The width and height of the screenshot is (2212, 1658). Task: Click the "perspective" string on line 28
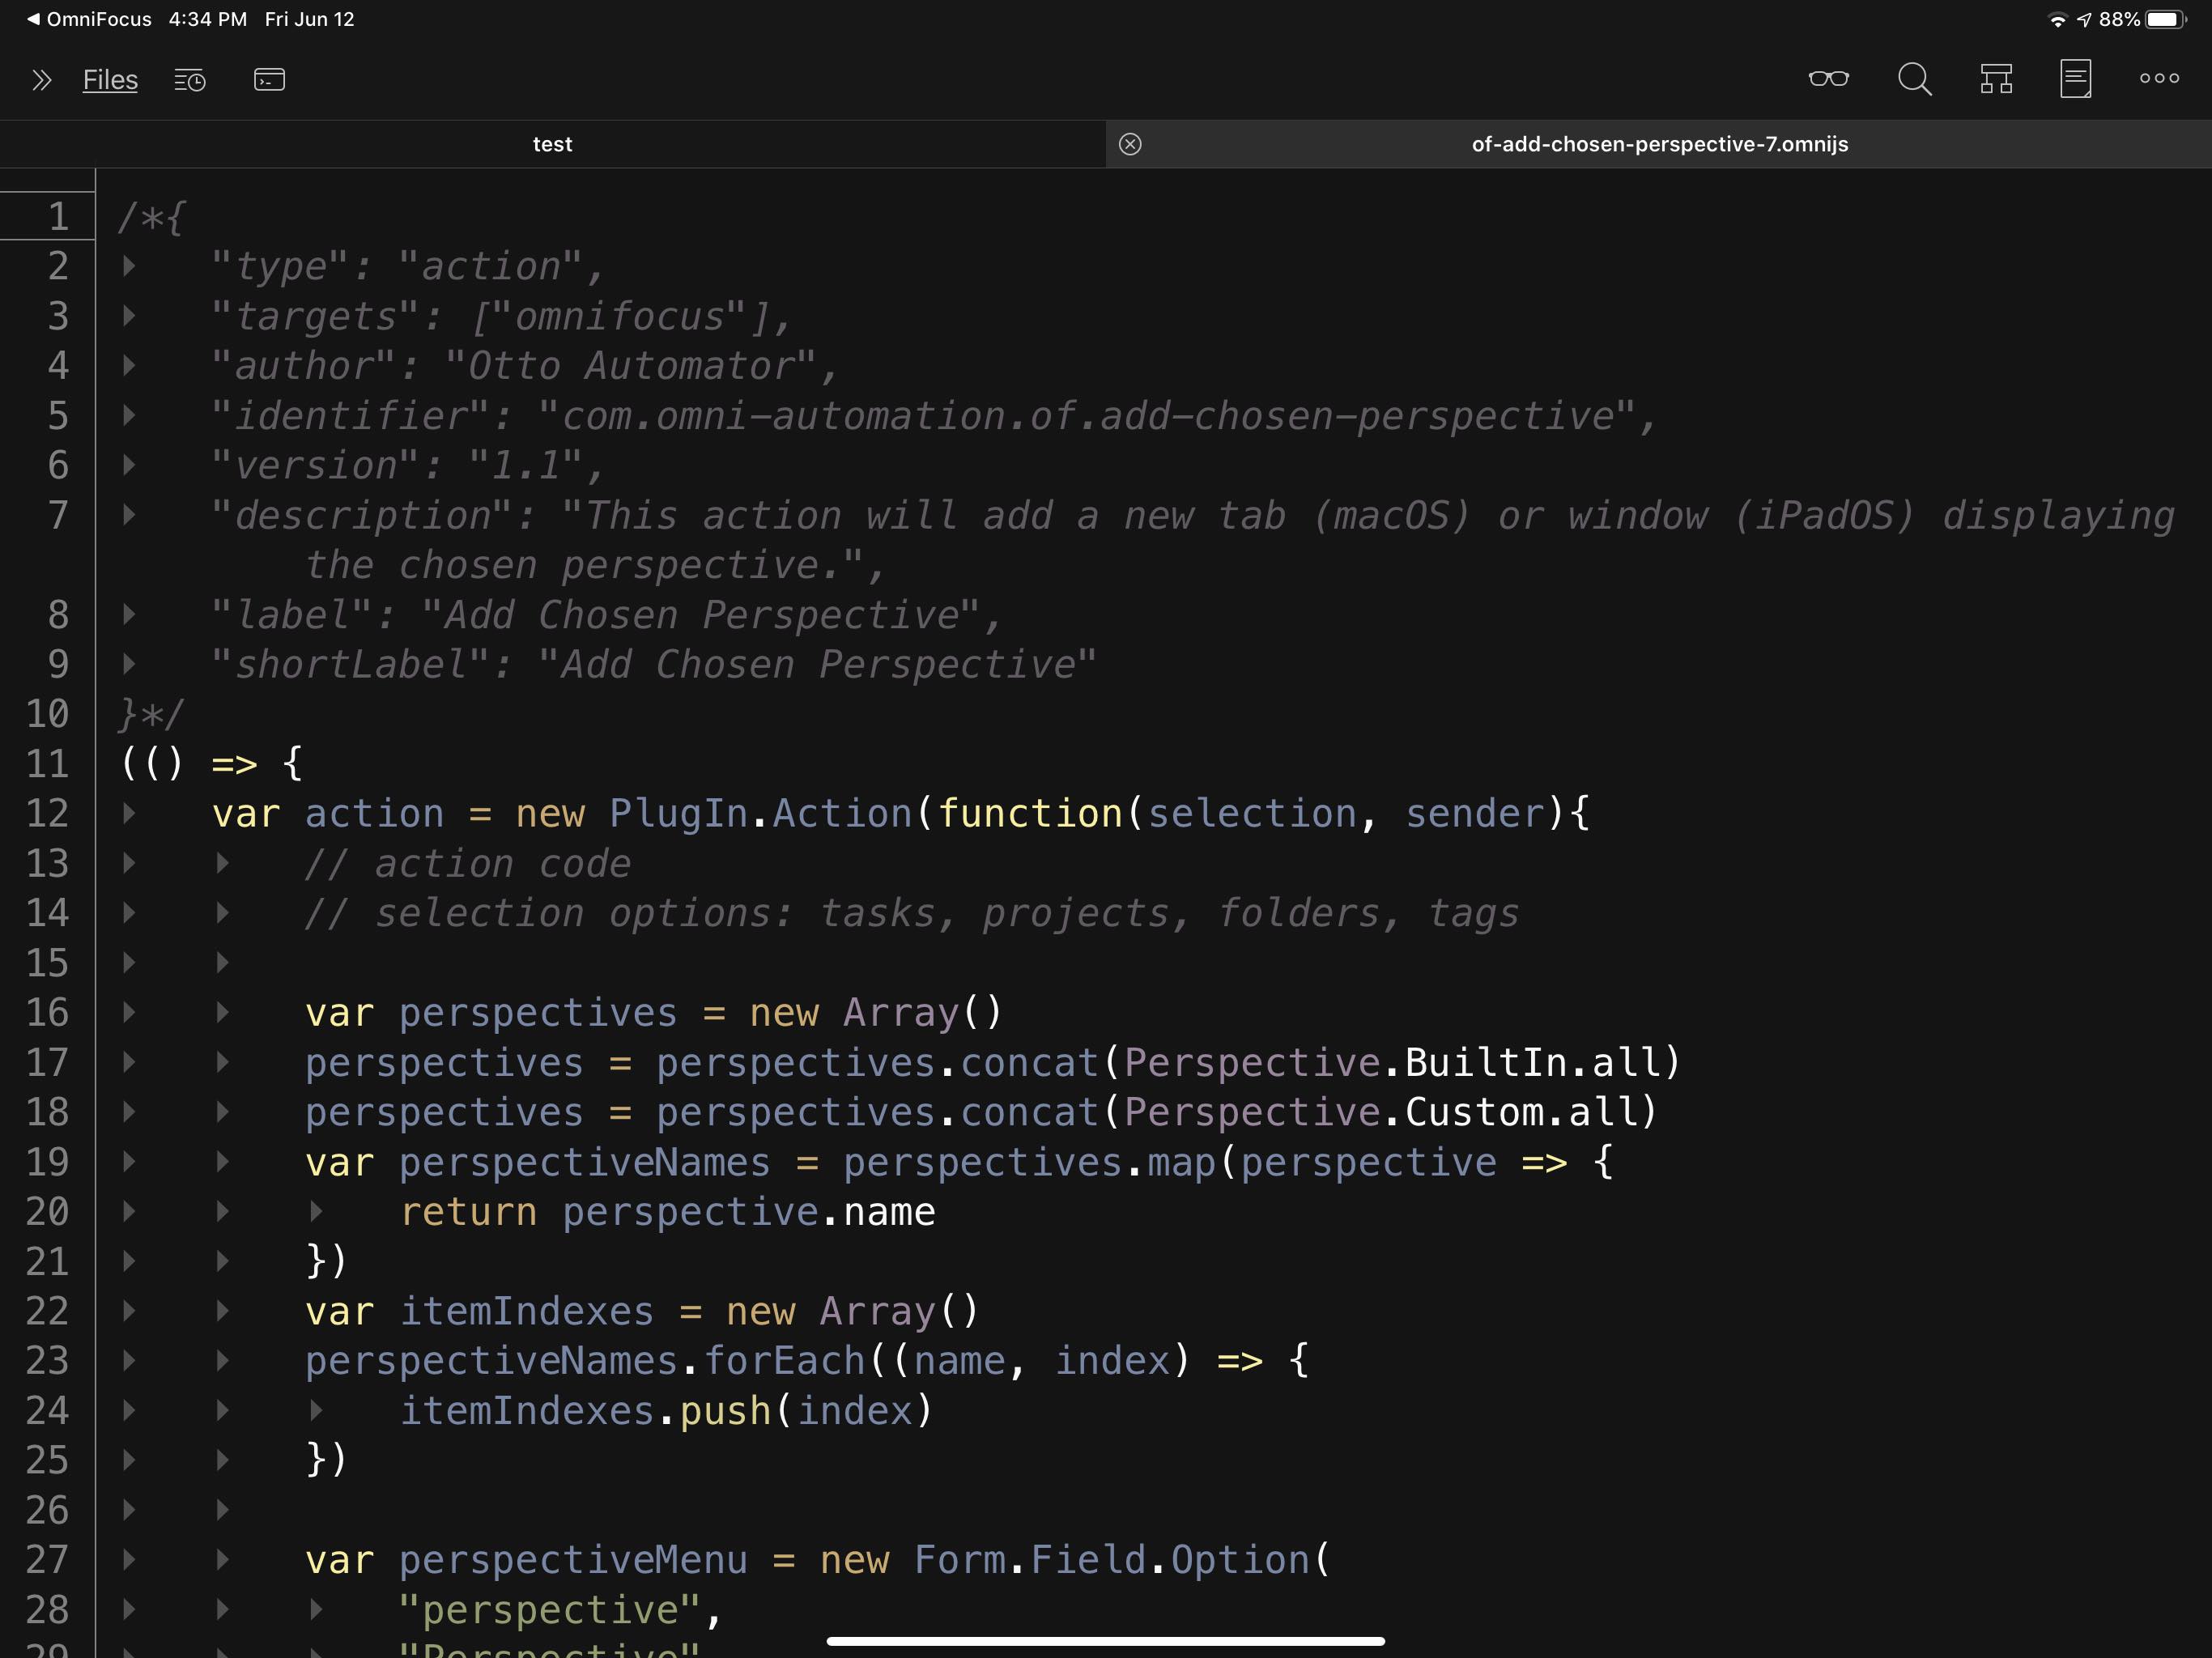pos(548,1610)
